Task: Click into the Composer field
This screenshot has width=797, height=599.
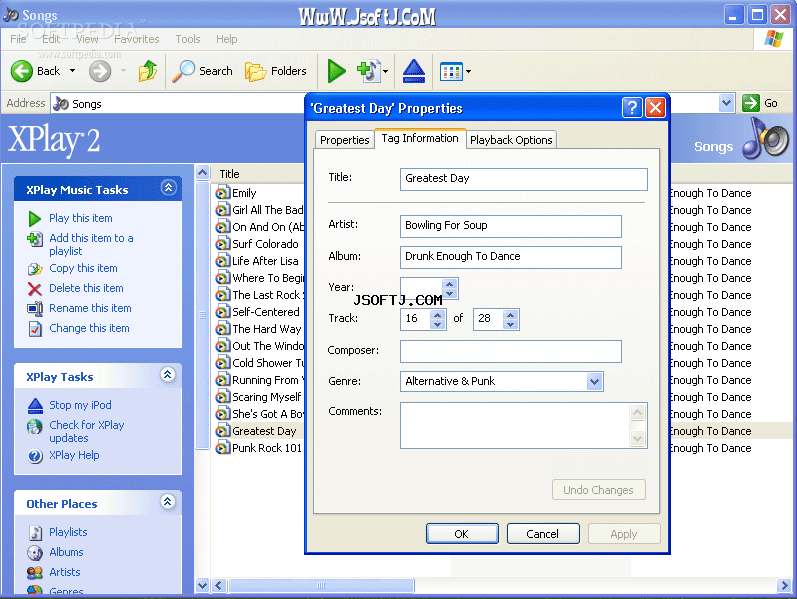Action: [x=510, y=351]
